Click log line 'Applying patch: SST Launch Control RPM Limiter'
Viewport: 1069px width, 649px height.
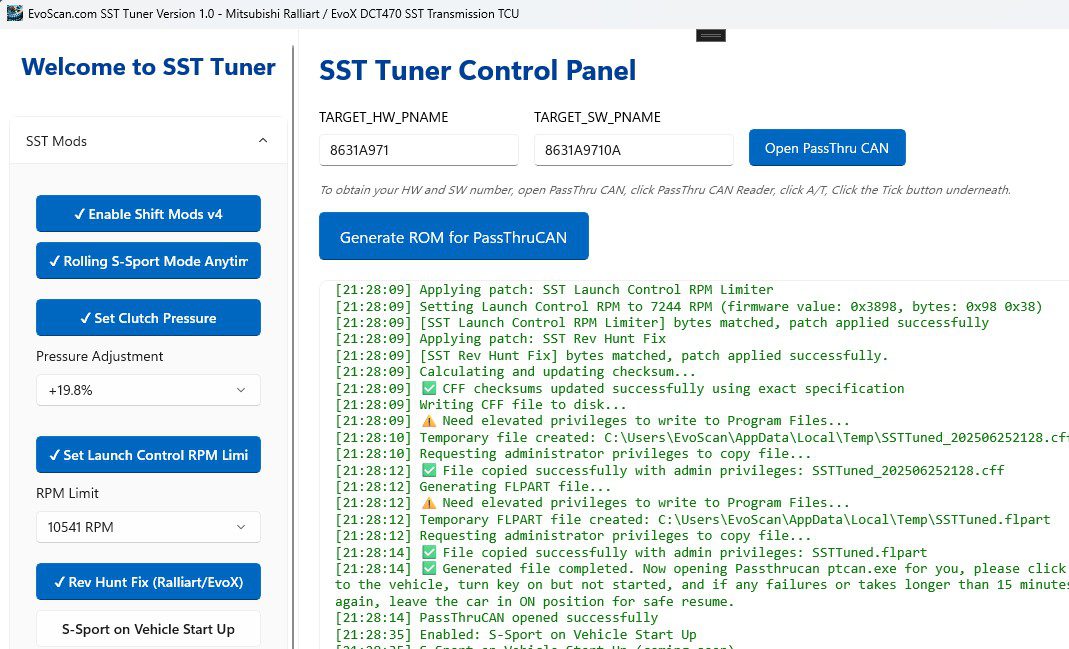[554, 289]
